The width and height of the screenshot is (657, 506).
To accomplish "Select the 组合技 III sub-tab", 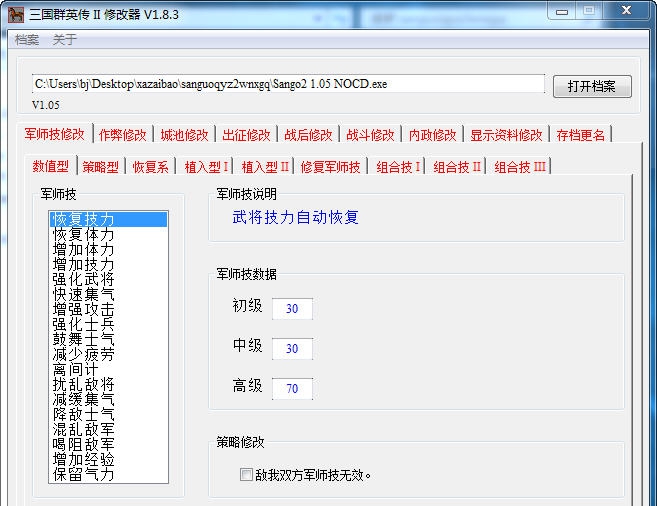I will point(520,167).
